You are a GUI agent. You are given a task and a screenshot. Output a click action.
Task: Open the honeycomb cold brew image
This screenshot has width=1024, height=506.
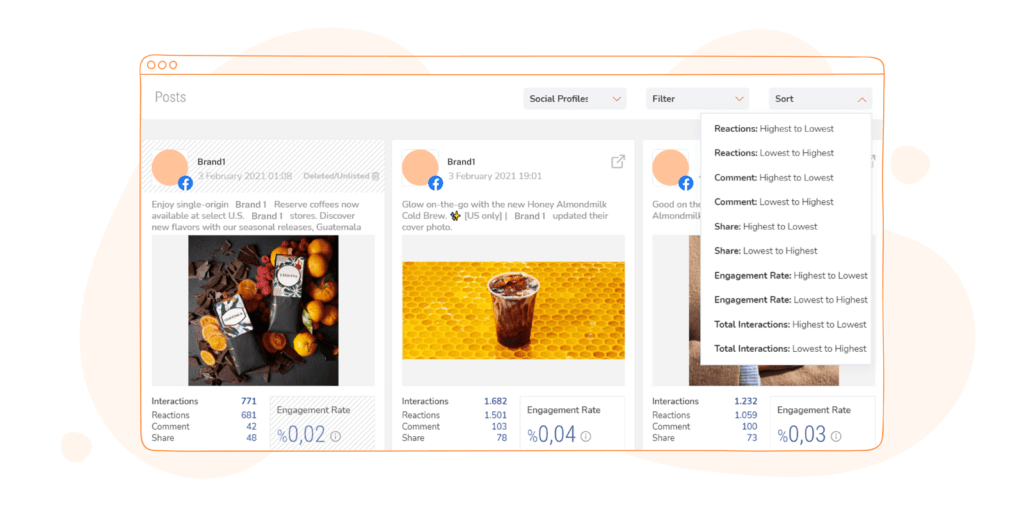click(513, 311)
